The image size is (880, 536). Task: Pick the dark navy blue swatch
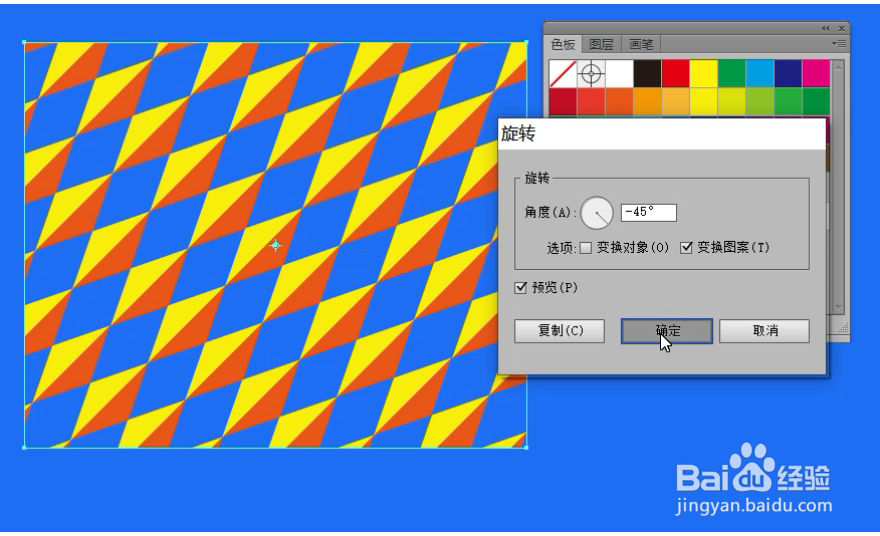788,74
